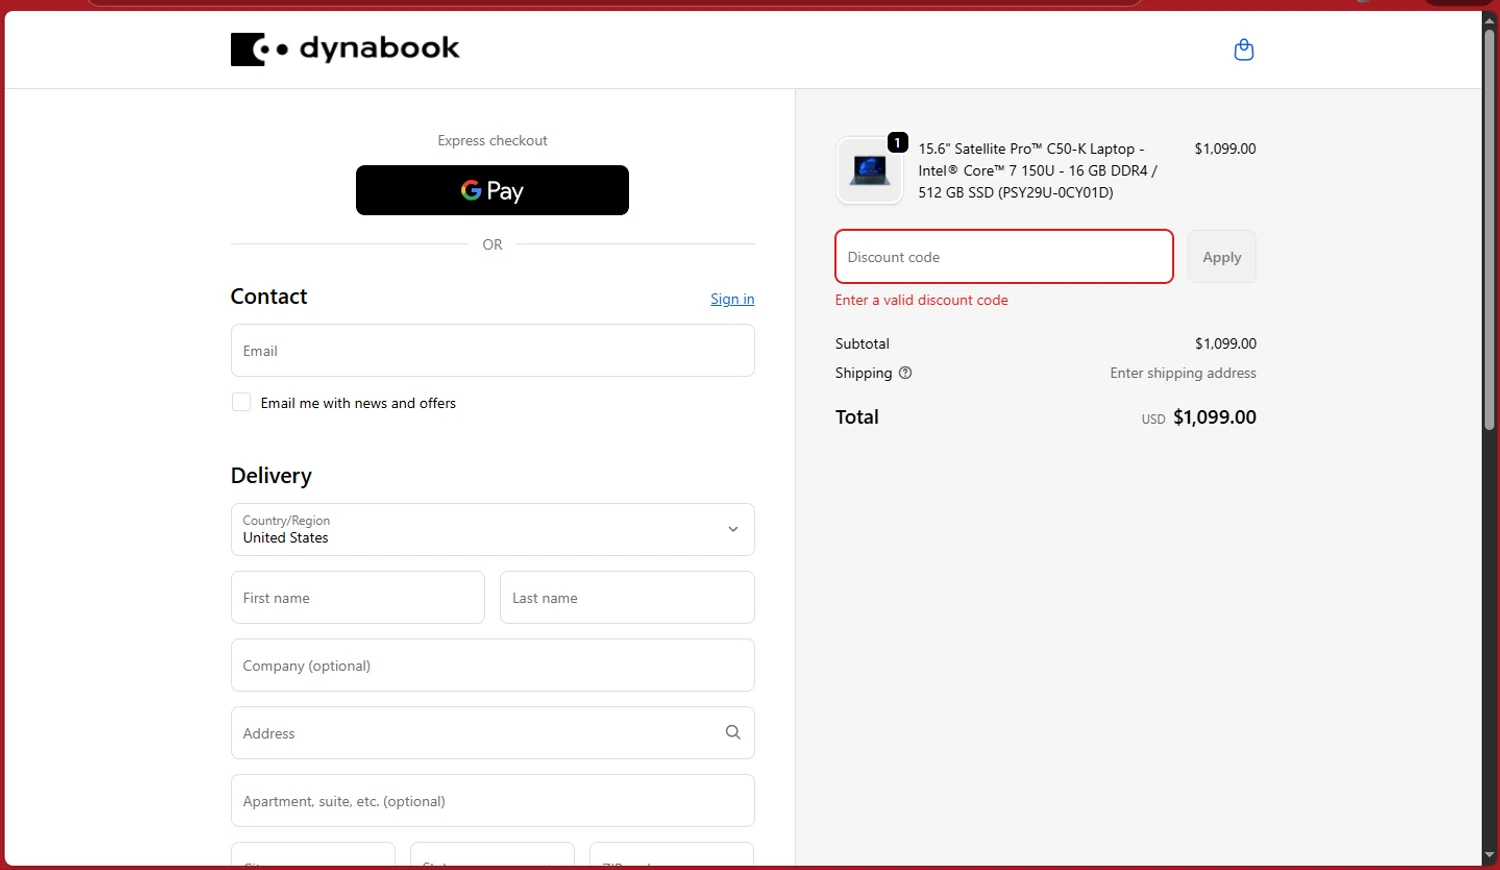The image size is (1500, 870).
Task: Click the Total amount USD $1,099.00
Action: (x=1199, y=417)
